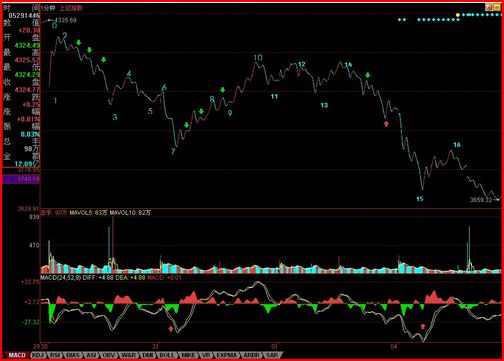
Task: Click the yellow dot marker at top right
Action: (x=458, y=15)
